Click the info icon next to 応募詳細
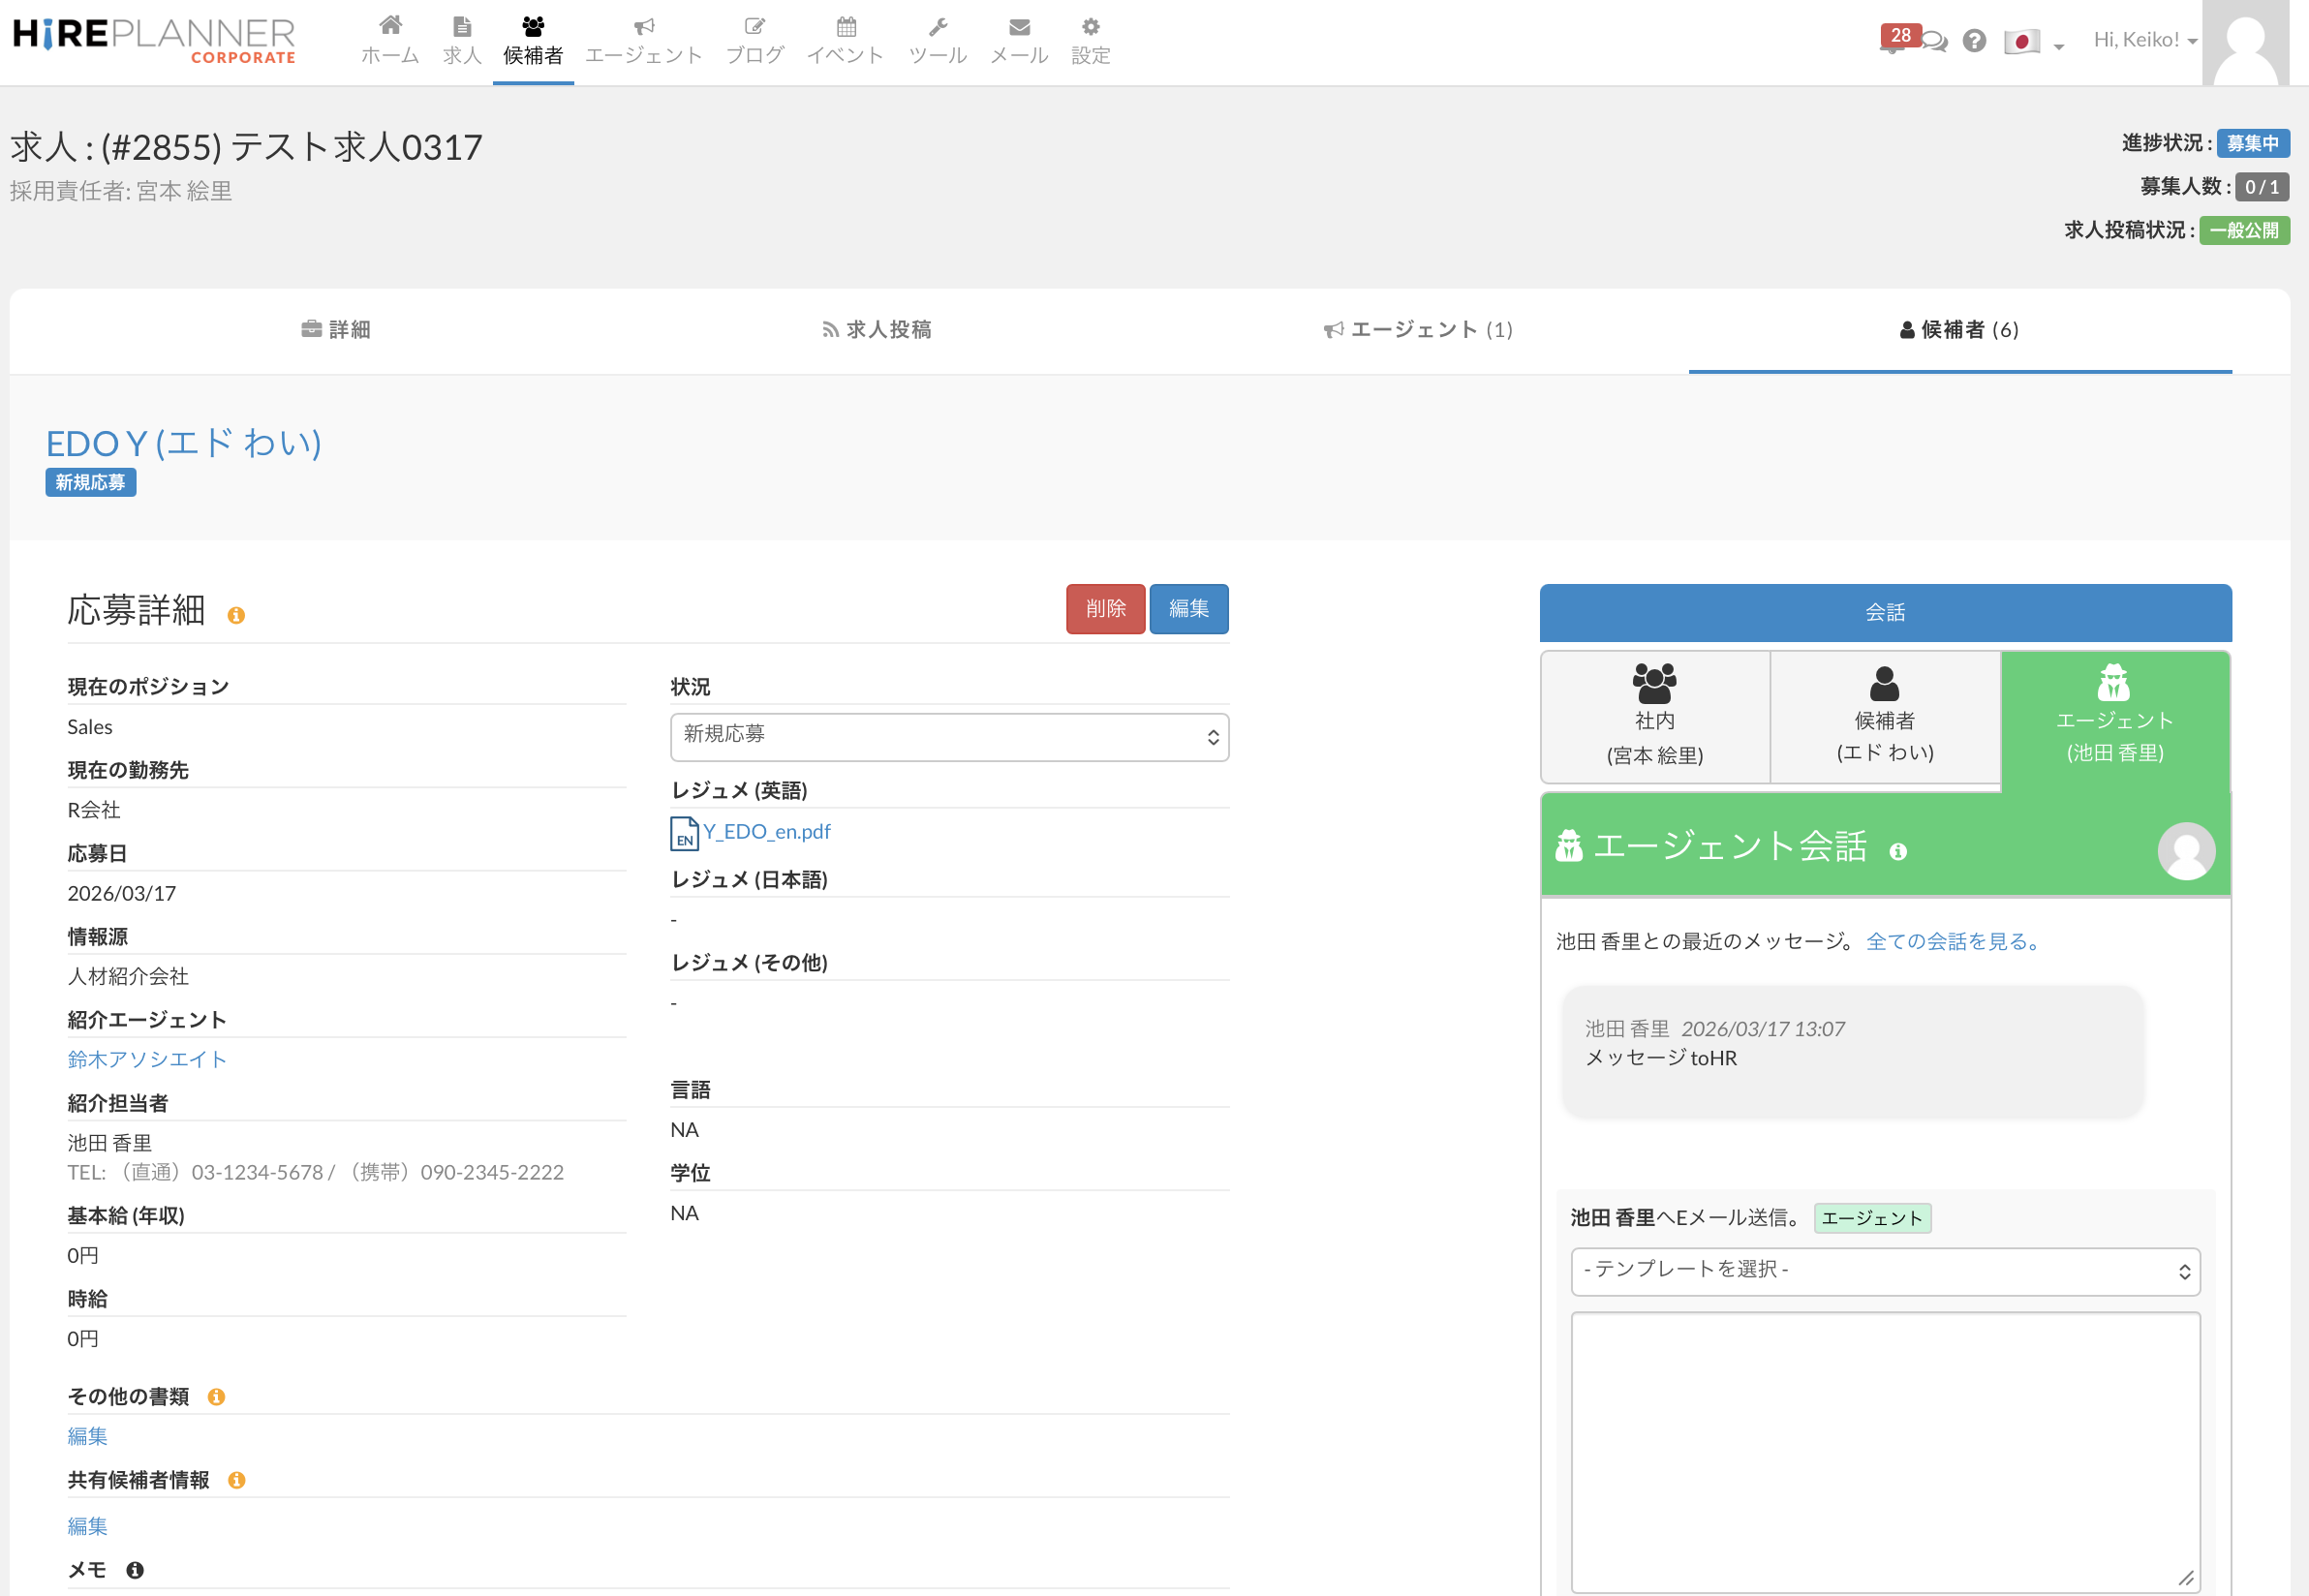Viewport: 2309px width, 1596px height. pyautogui.click(x=236, y=615)
